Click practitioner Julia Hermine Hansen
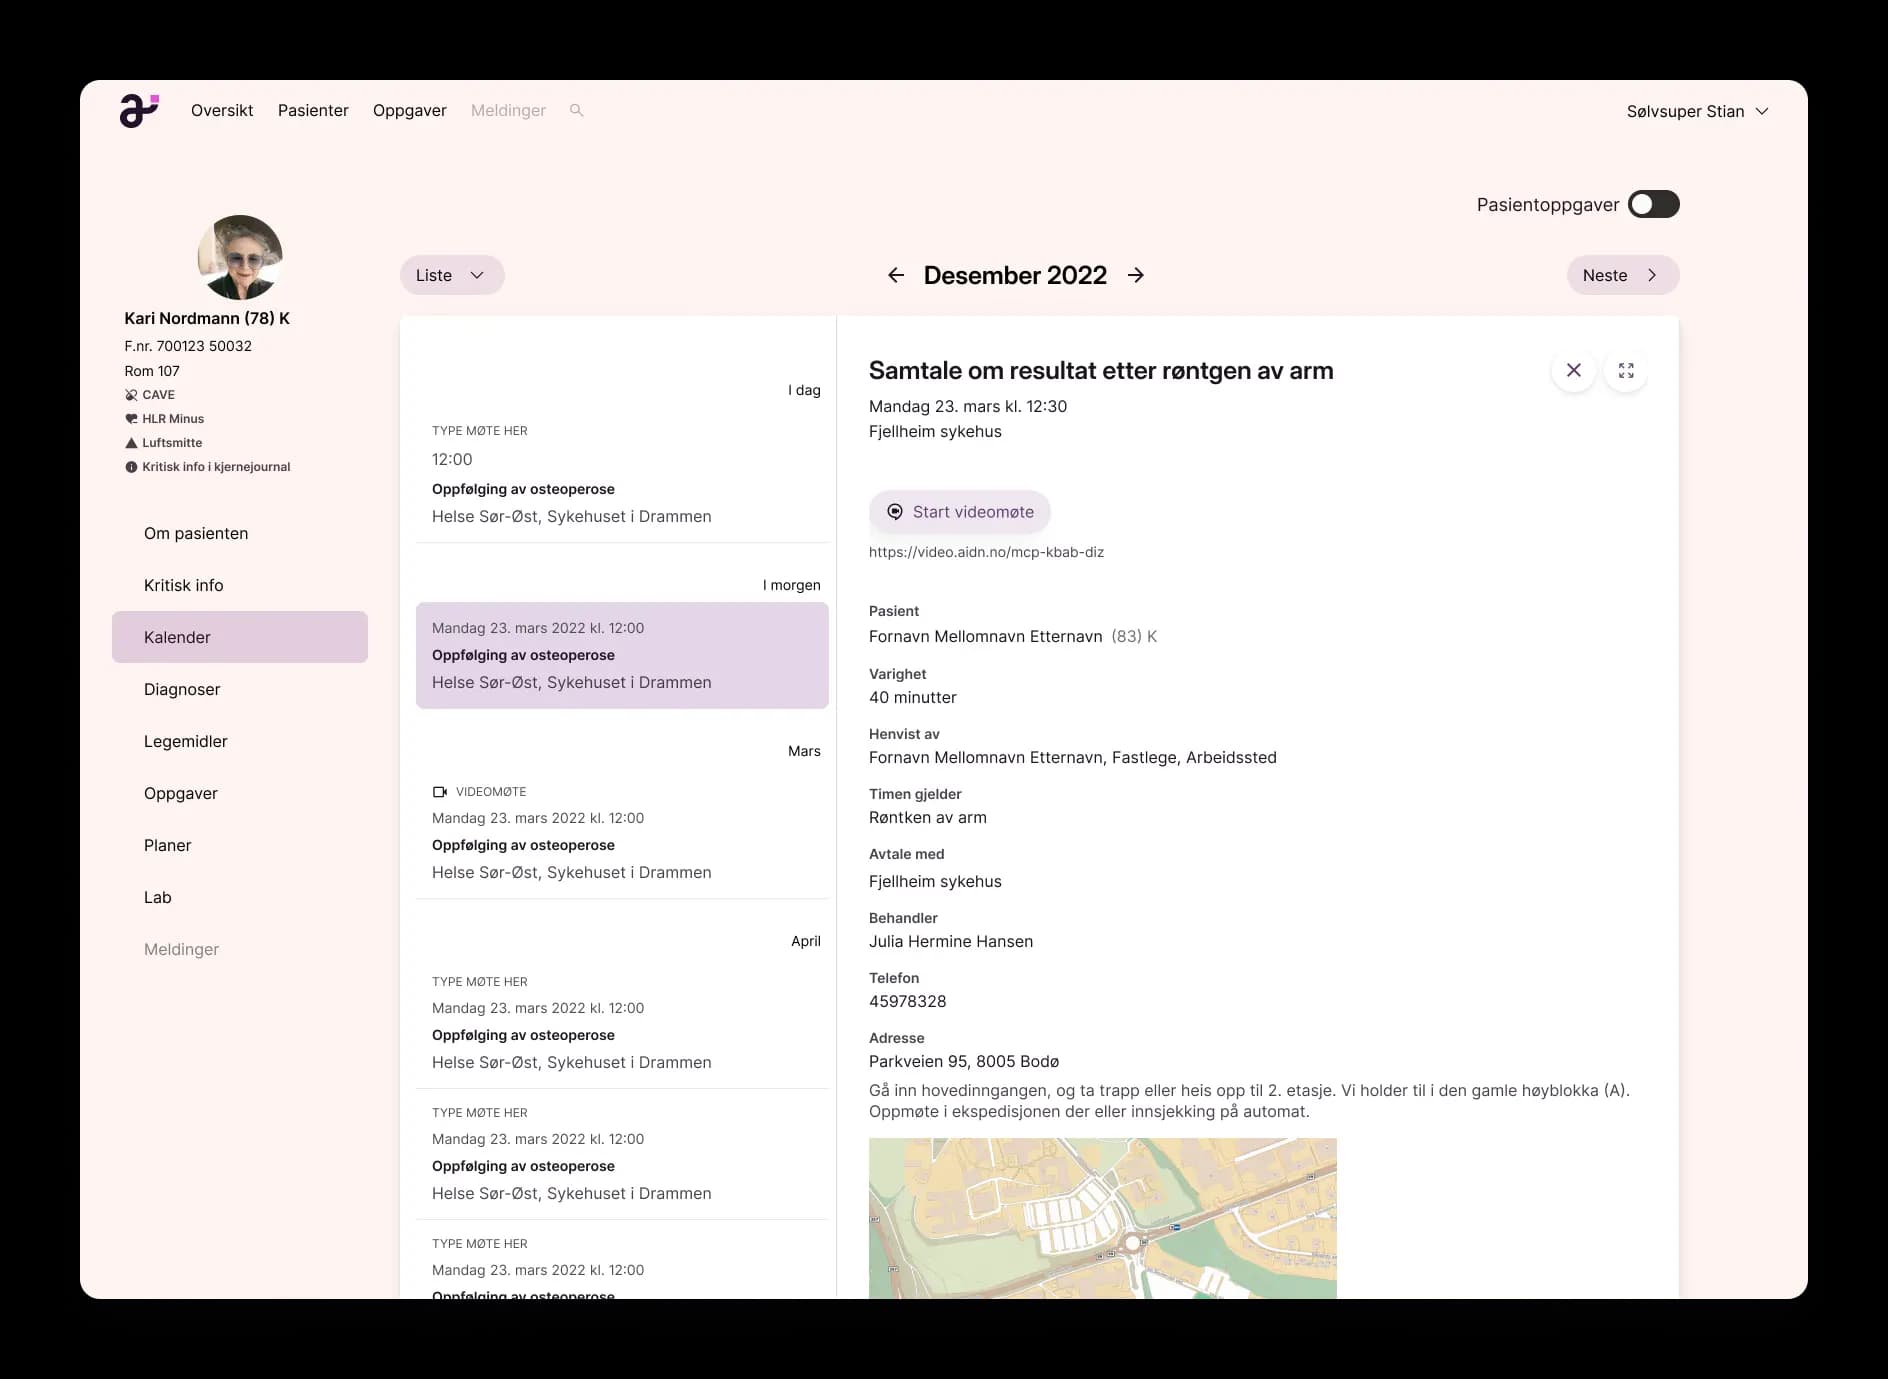1888x1379 pixels. [951, 941]
